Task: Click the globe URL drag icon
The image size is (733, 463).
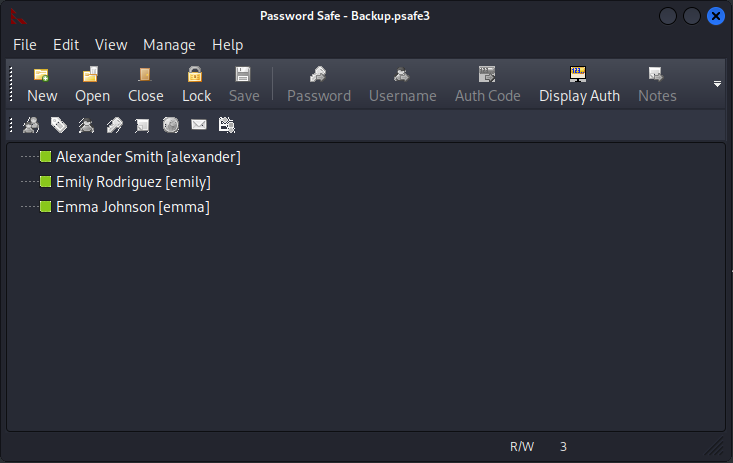Action: click(171, 125)
